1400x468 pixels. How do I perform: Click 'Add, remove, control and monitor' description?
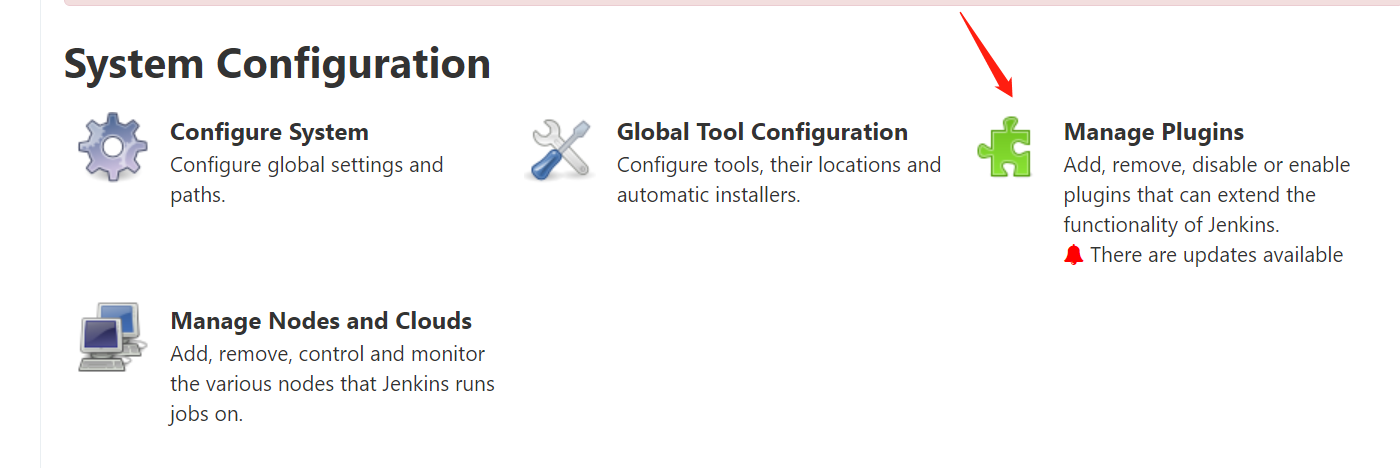click(x=327, y=354)
